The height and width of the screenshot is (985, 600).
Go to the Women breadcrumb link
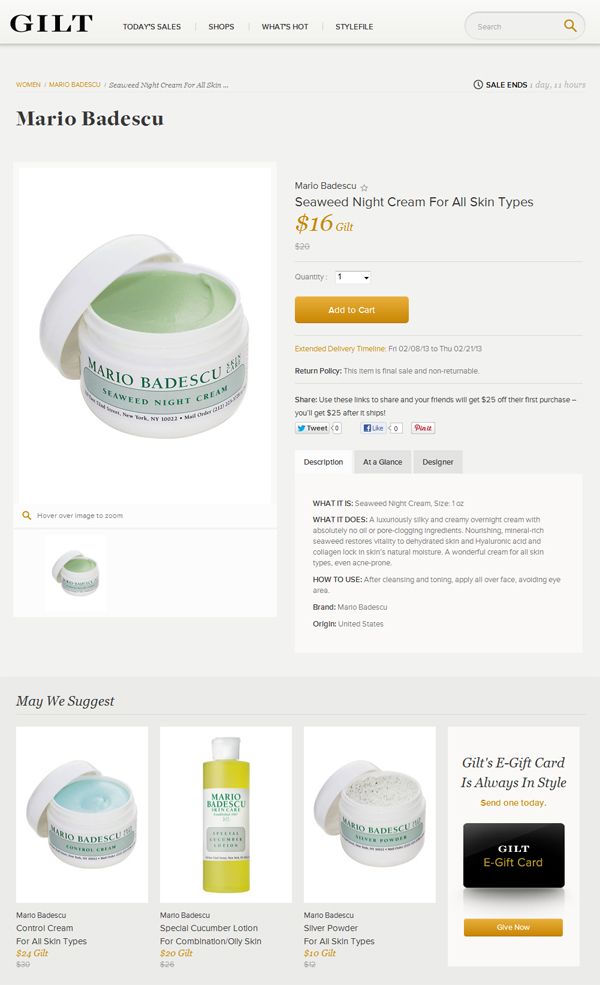[28, 85]
